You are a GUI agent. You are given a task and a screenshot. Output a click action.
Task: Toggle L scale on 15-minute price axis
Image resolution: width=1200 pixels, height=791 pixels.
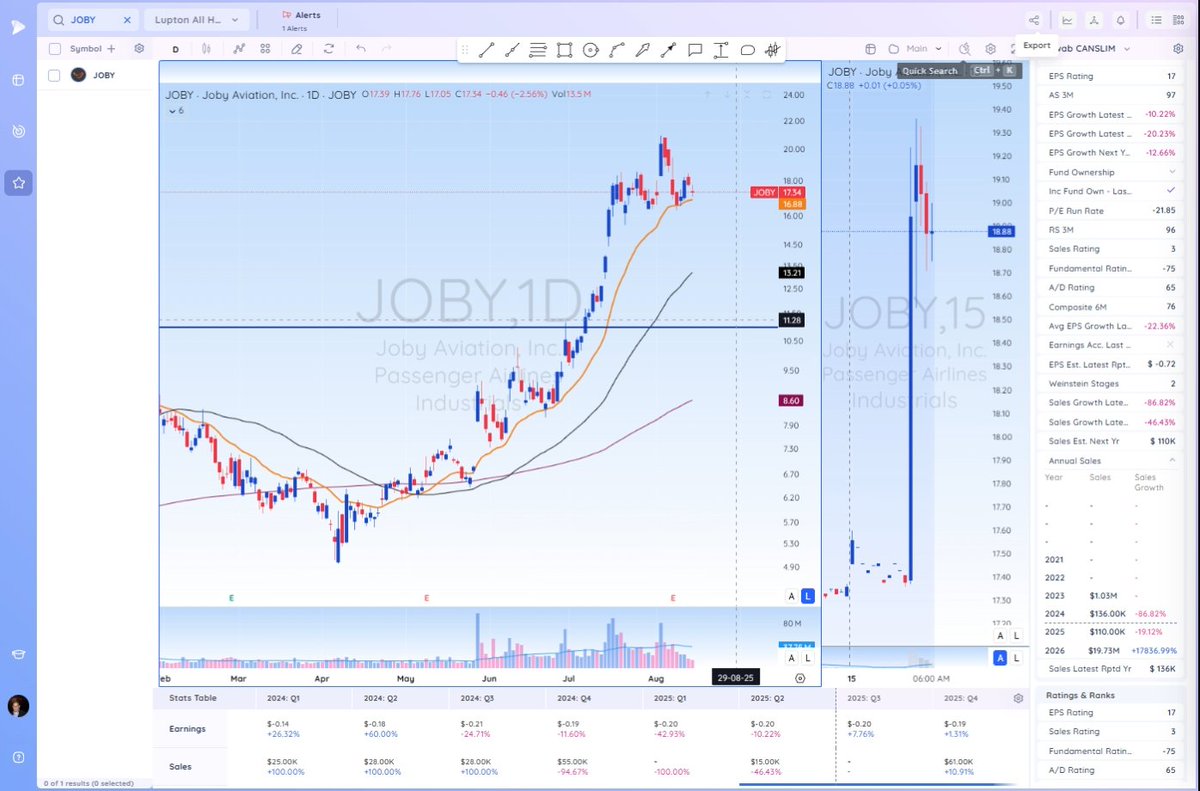[1016, 635]
